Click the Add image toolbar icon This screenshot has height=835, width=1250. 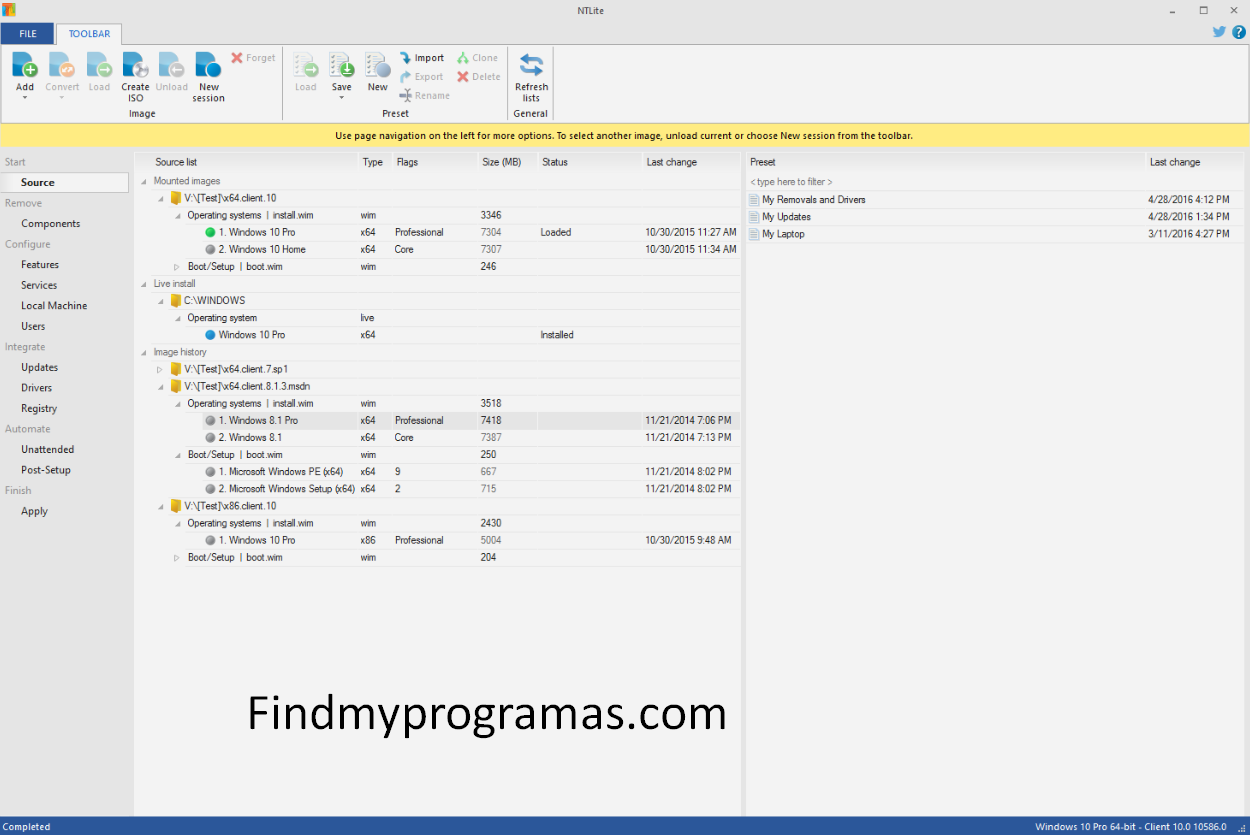(x=25, y=66)
